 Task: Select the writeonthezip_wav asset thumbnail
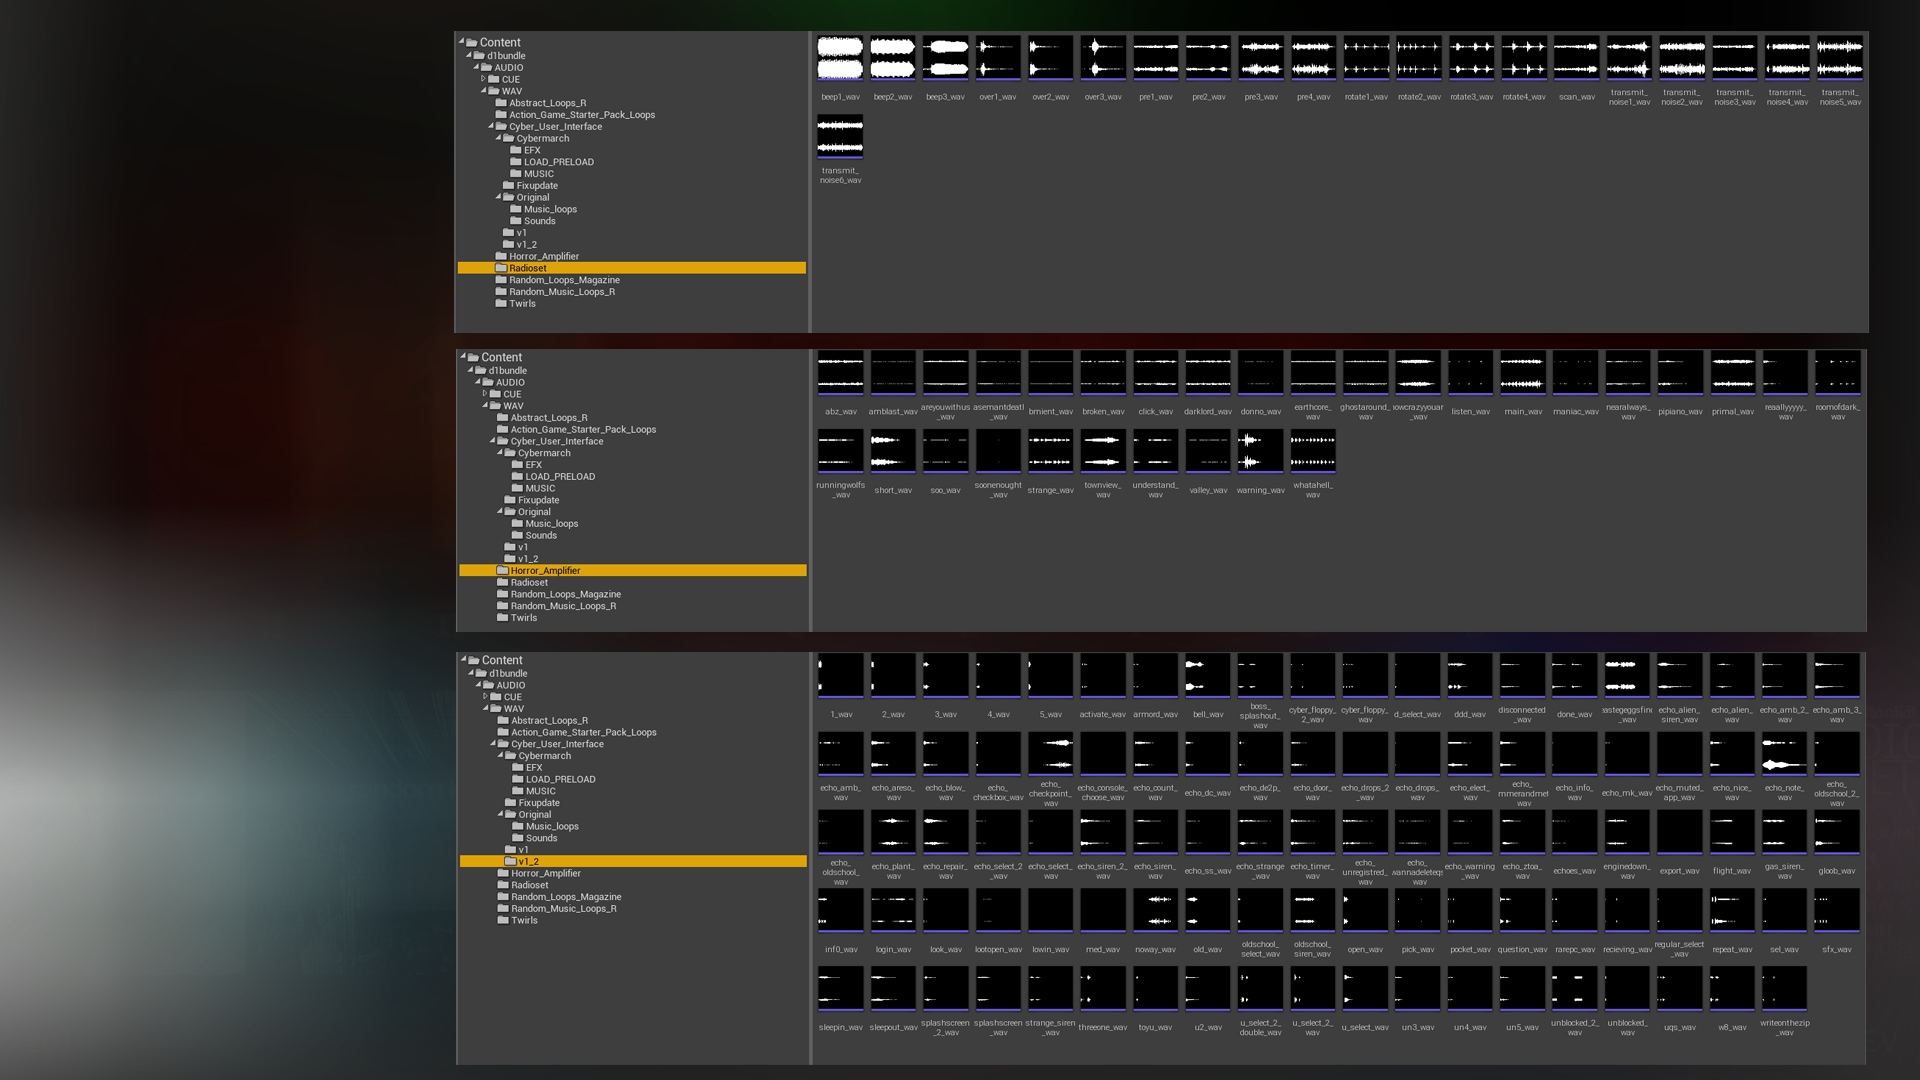(1784, 989)
